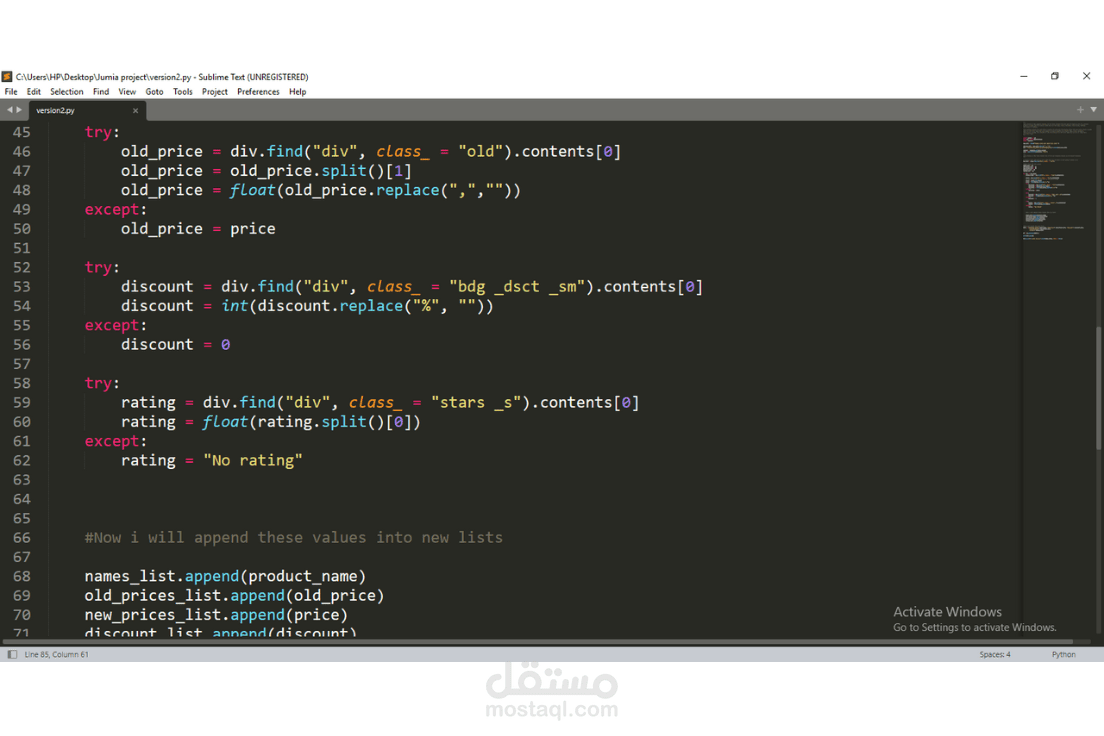Image resolution: width=1104 pixels, height=736 pixels.
Task: Open the Selection menu
Action: (67, 92)
